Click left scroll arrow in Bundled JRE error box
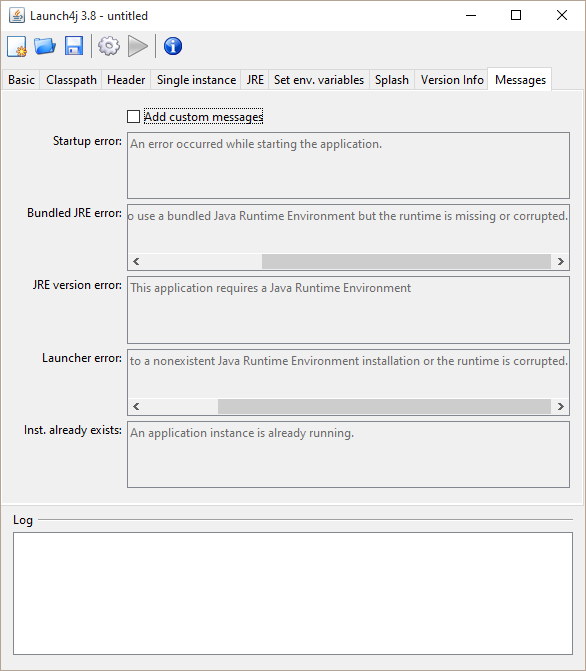 pyautogui.click(x=136, y=261)
